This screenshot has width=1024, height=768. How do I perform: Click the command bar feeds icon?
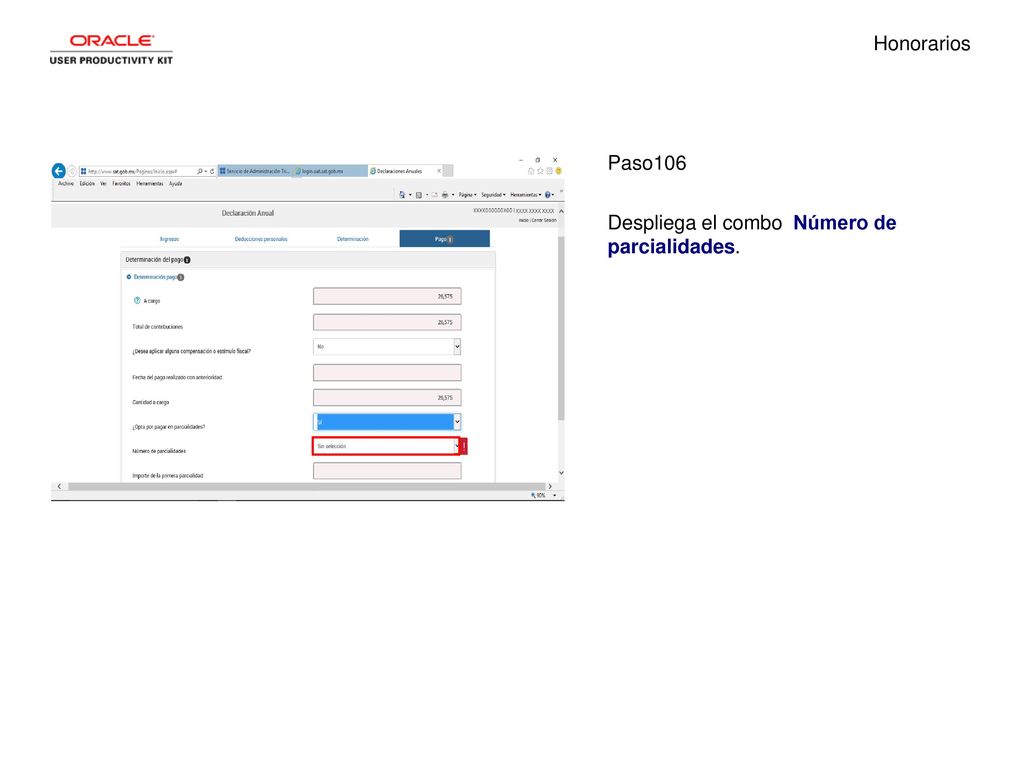(x=419, y=195)
